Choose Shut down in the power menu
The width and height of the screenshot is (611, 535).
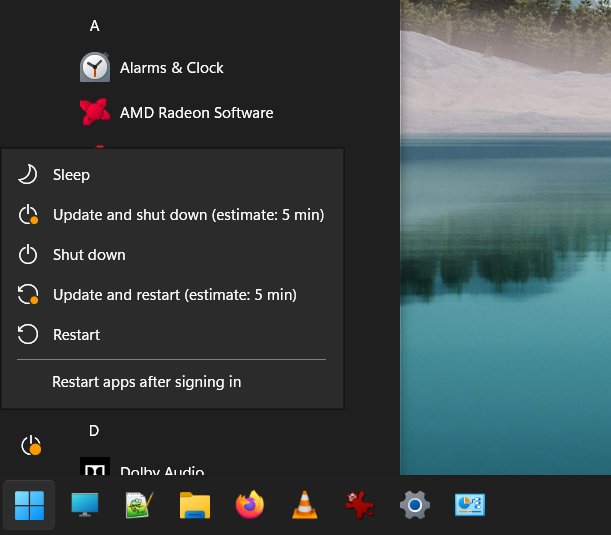[89, 255]
